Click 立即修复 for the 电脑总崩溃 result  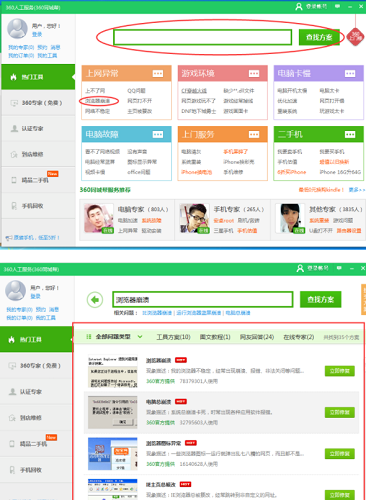coord(340,412)
